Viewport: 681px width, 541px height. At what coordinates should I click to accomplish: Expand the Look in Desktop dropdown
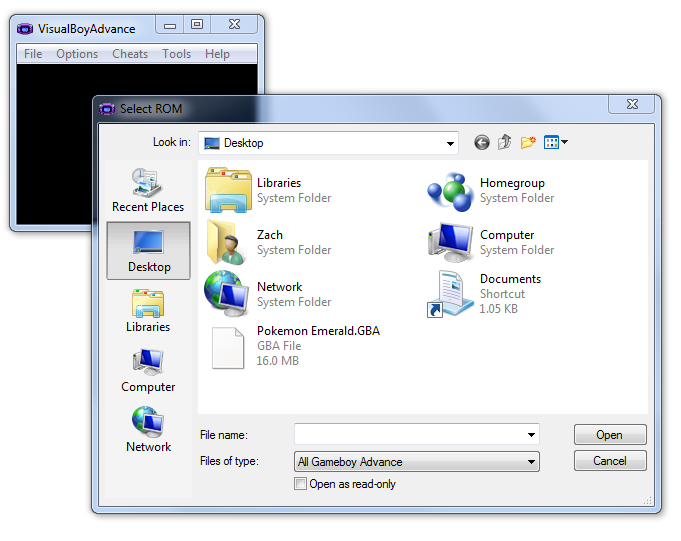point(450,143)
